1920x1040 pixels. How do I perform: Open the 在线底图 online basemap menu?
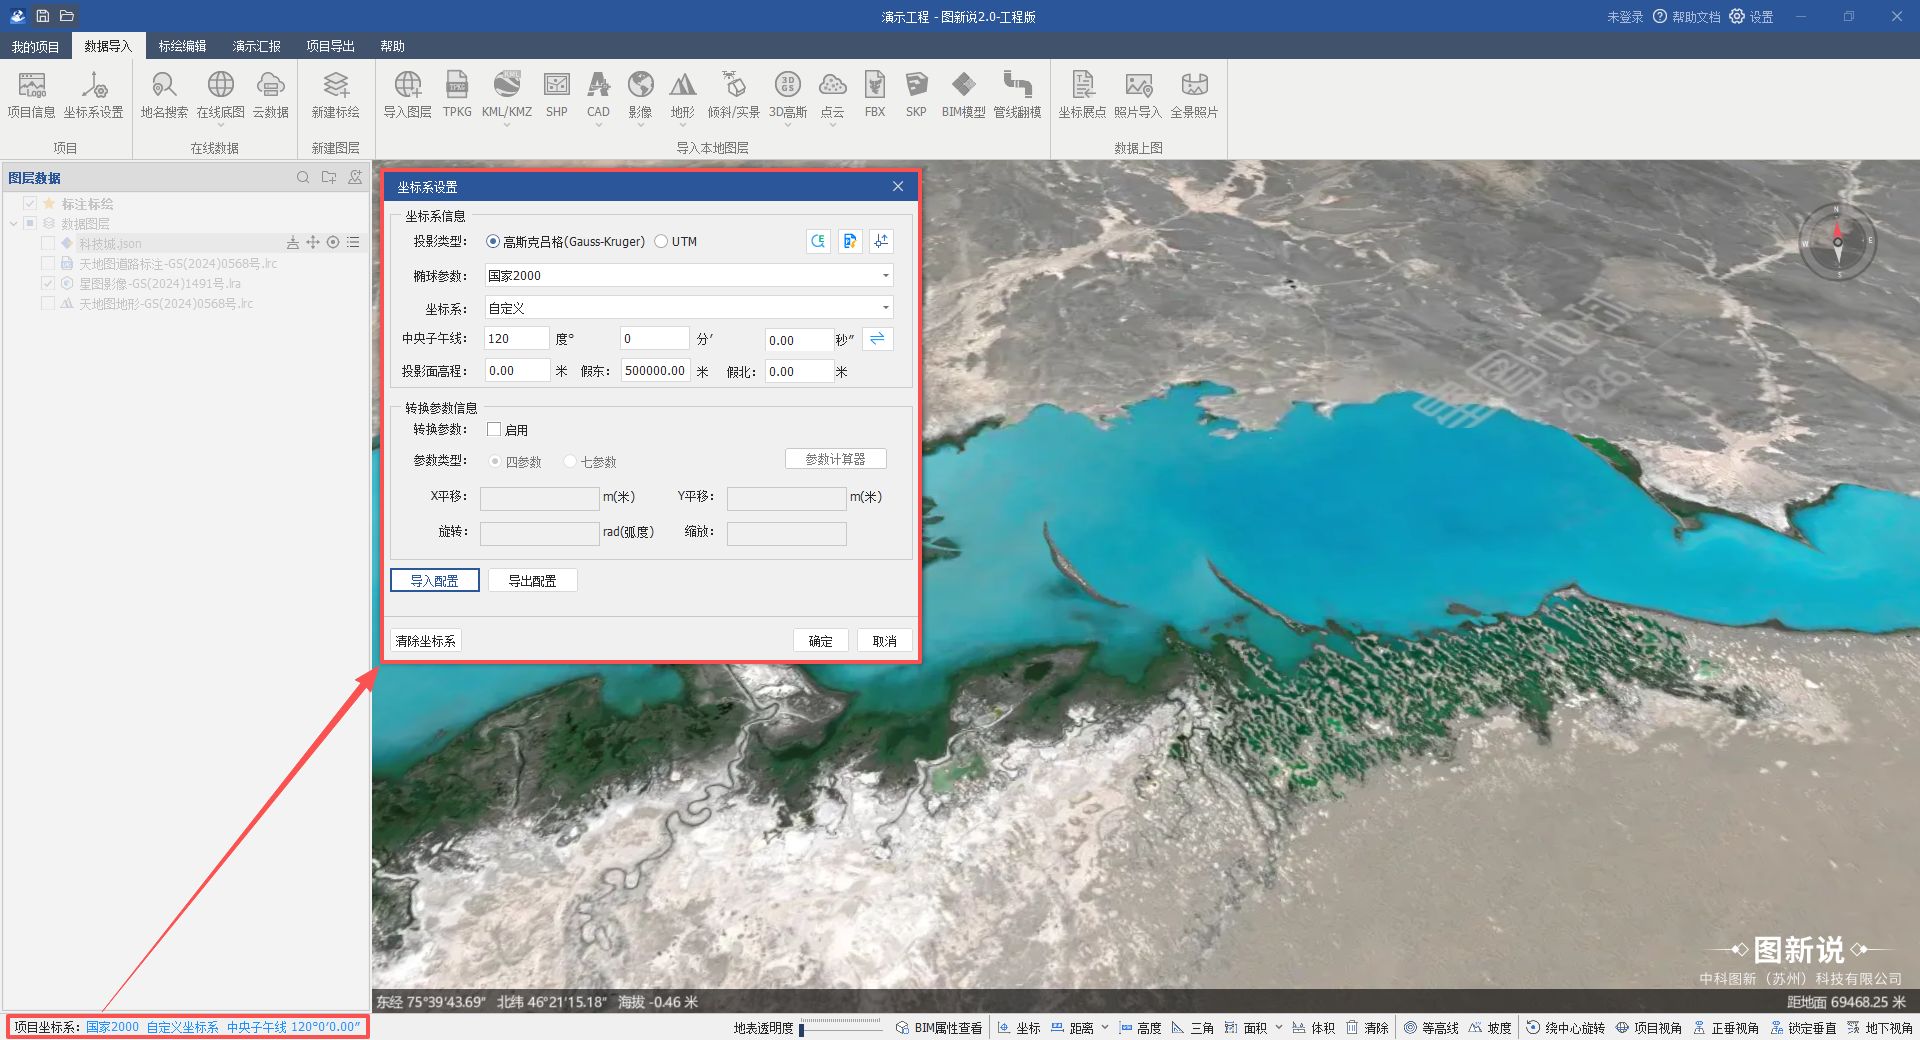[220, 96]
